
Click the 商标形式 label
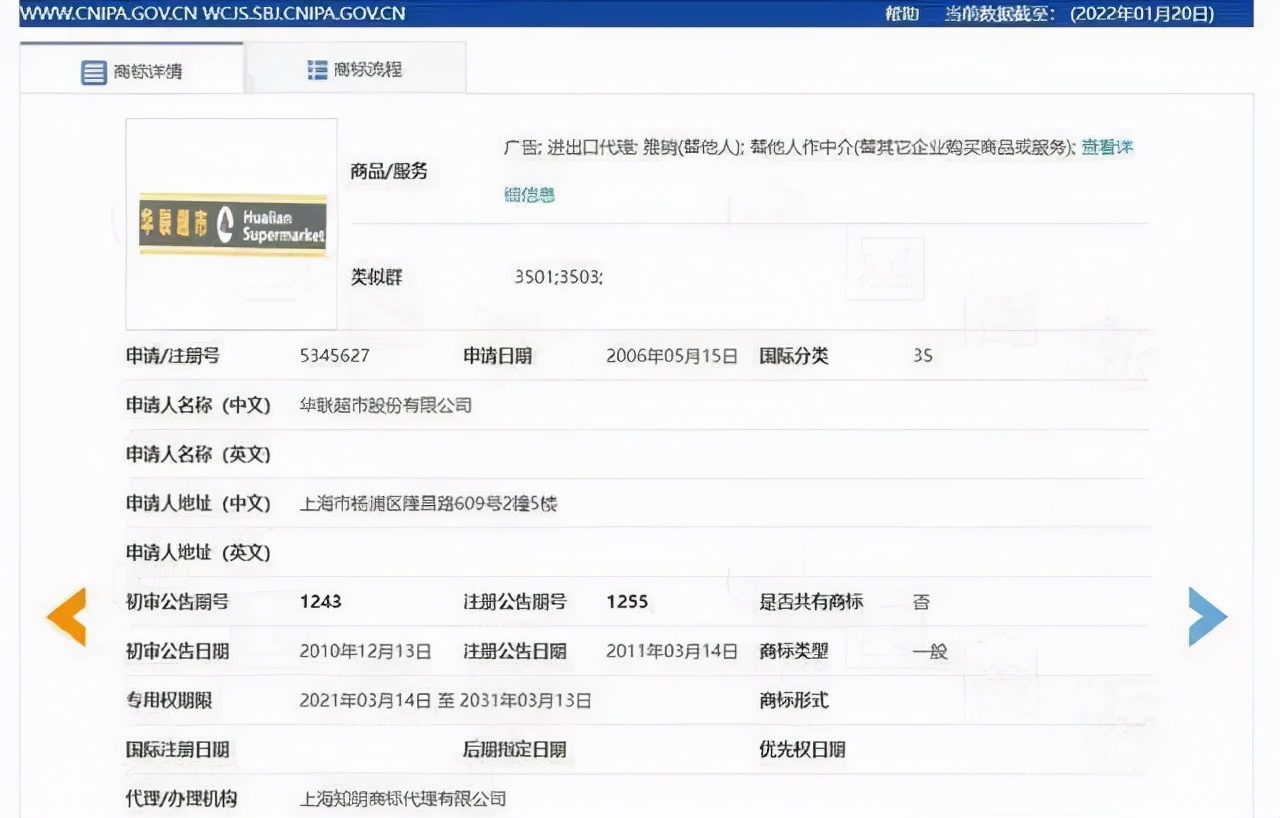coord(795,700)
